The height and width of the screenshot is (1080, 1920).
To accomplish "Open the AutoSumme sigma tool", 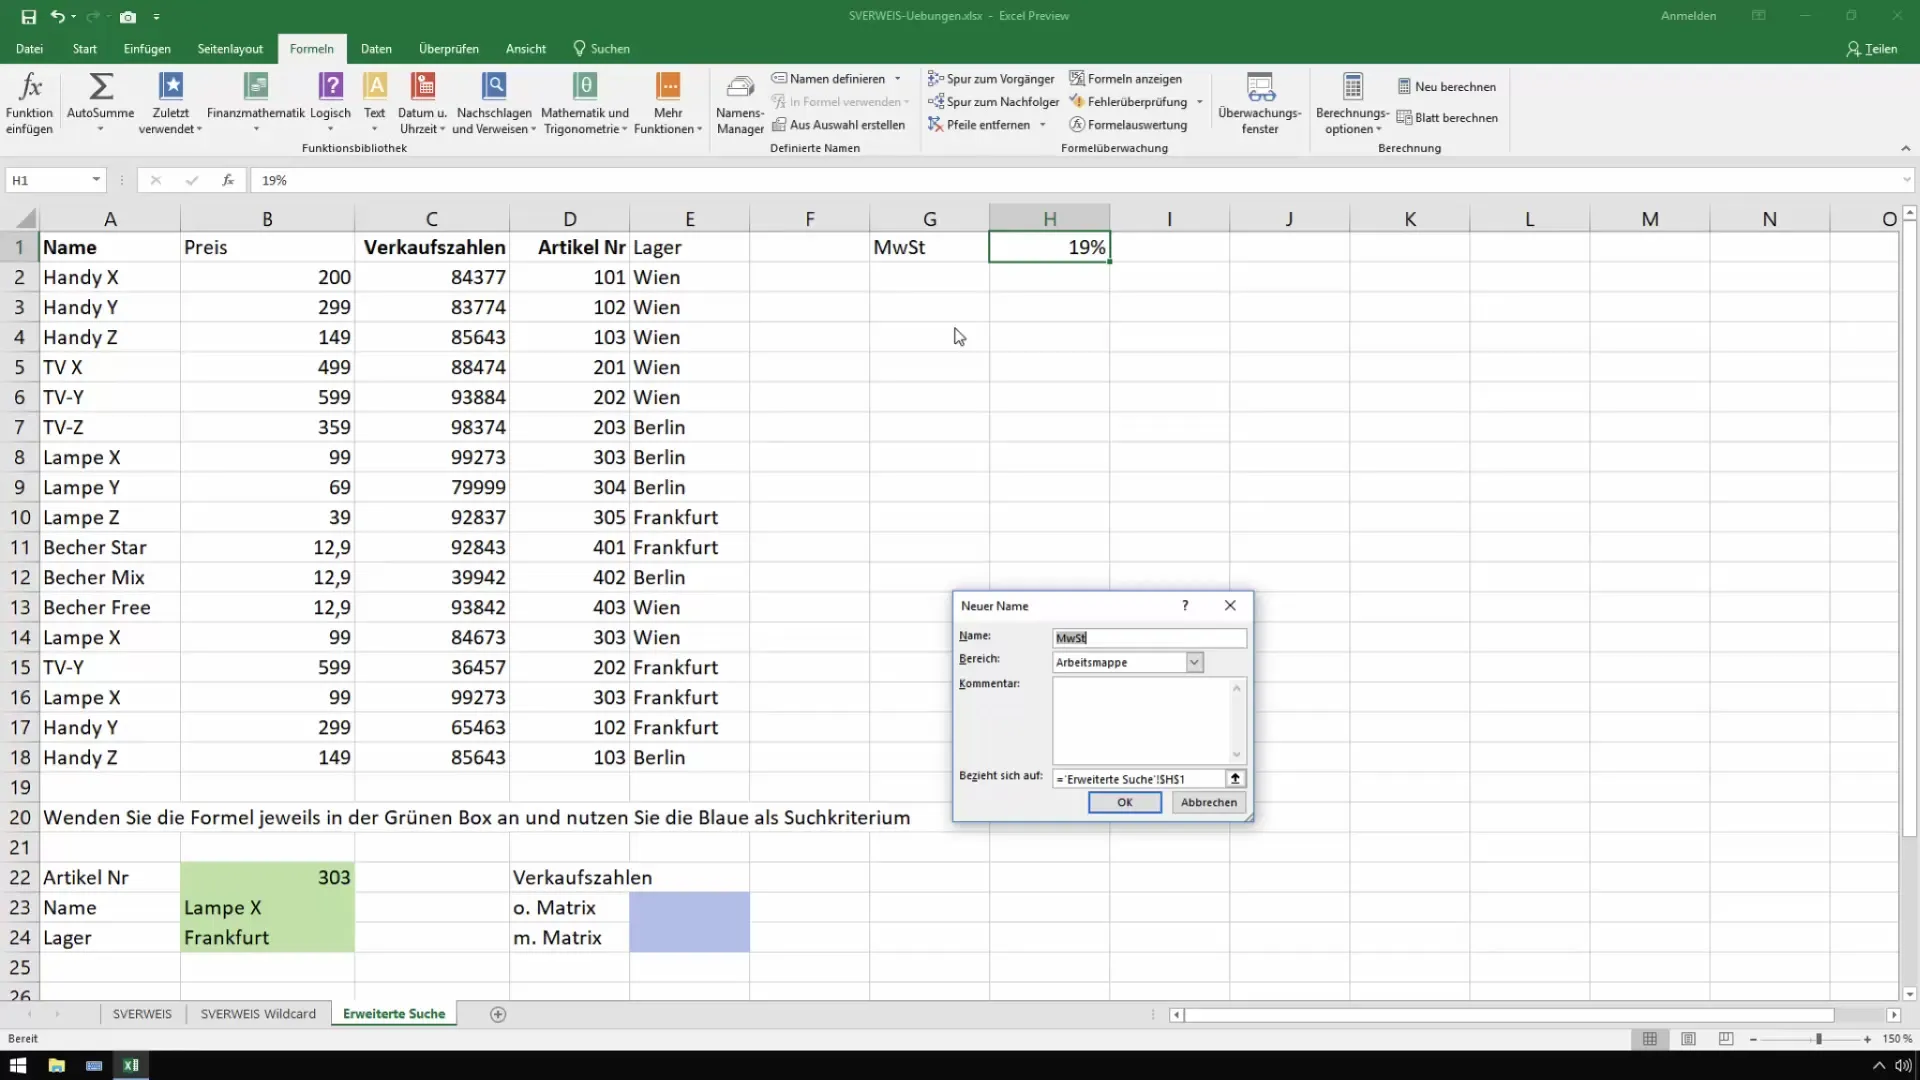I will pos(100,103).
